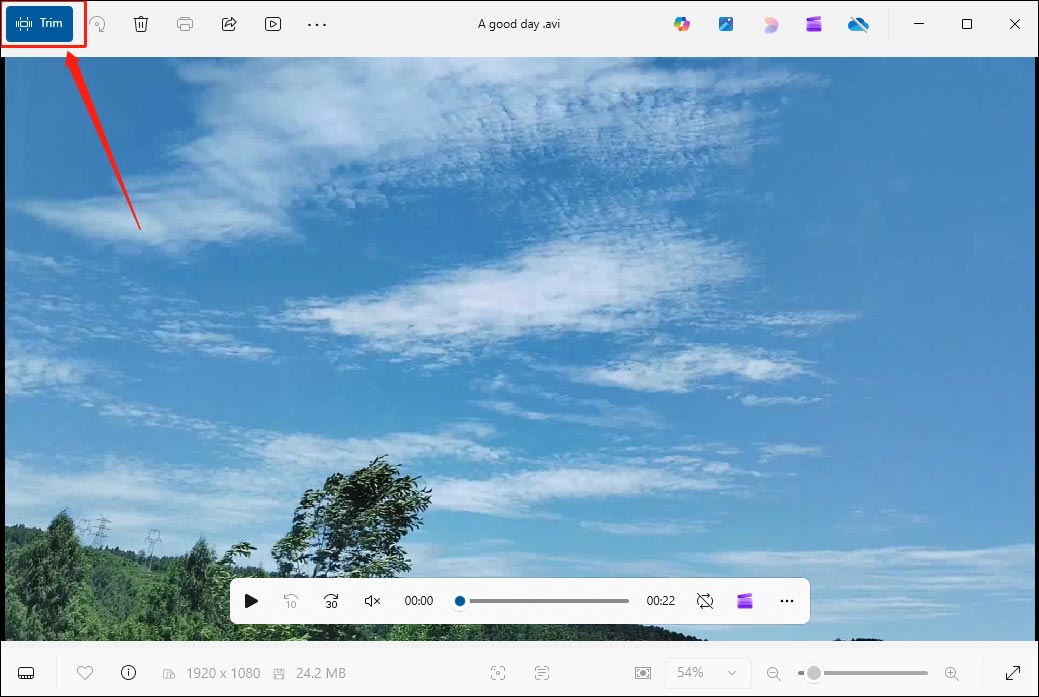This screenshot has width=1039, height=697.
Task: Toggle the filmstrip view in the bottom bar
Action: [26, 672]
